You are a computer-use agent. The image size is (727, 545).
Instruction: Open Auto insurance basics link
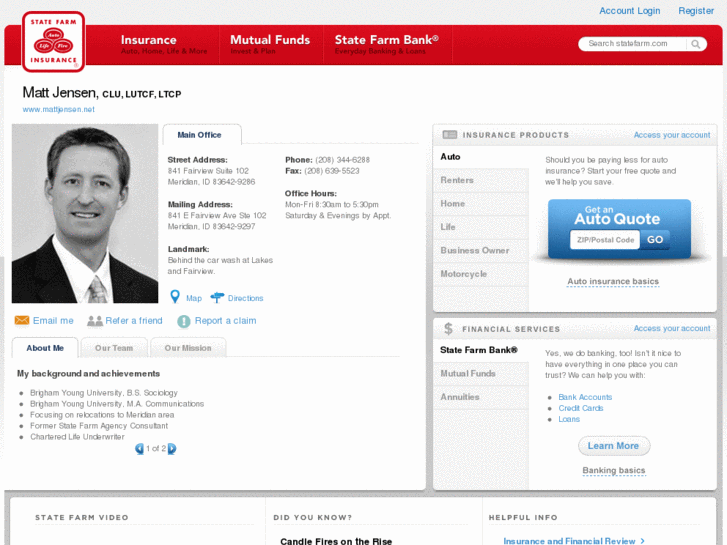(613, 282)
